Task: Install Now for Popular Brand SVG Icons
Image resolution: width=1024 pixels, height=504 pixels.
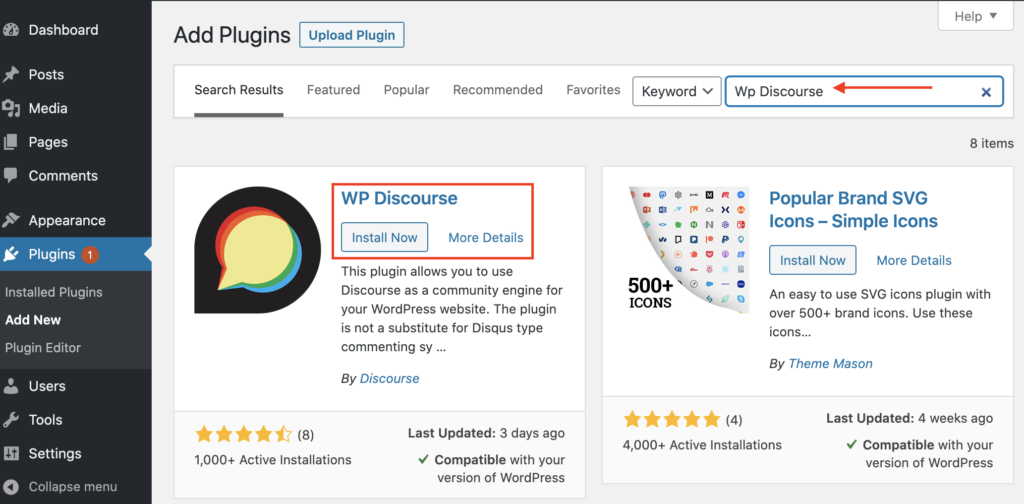Action: 813,260
